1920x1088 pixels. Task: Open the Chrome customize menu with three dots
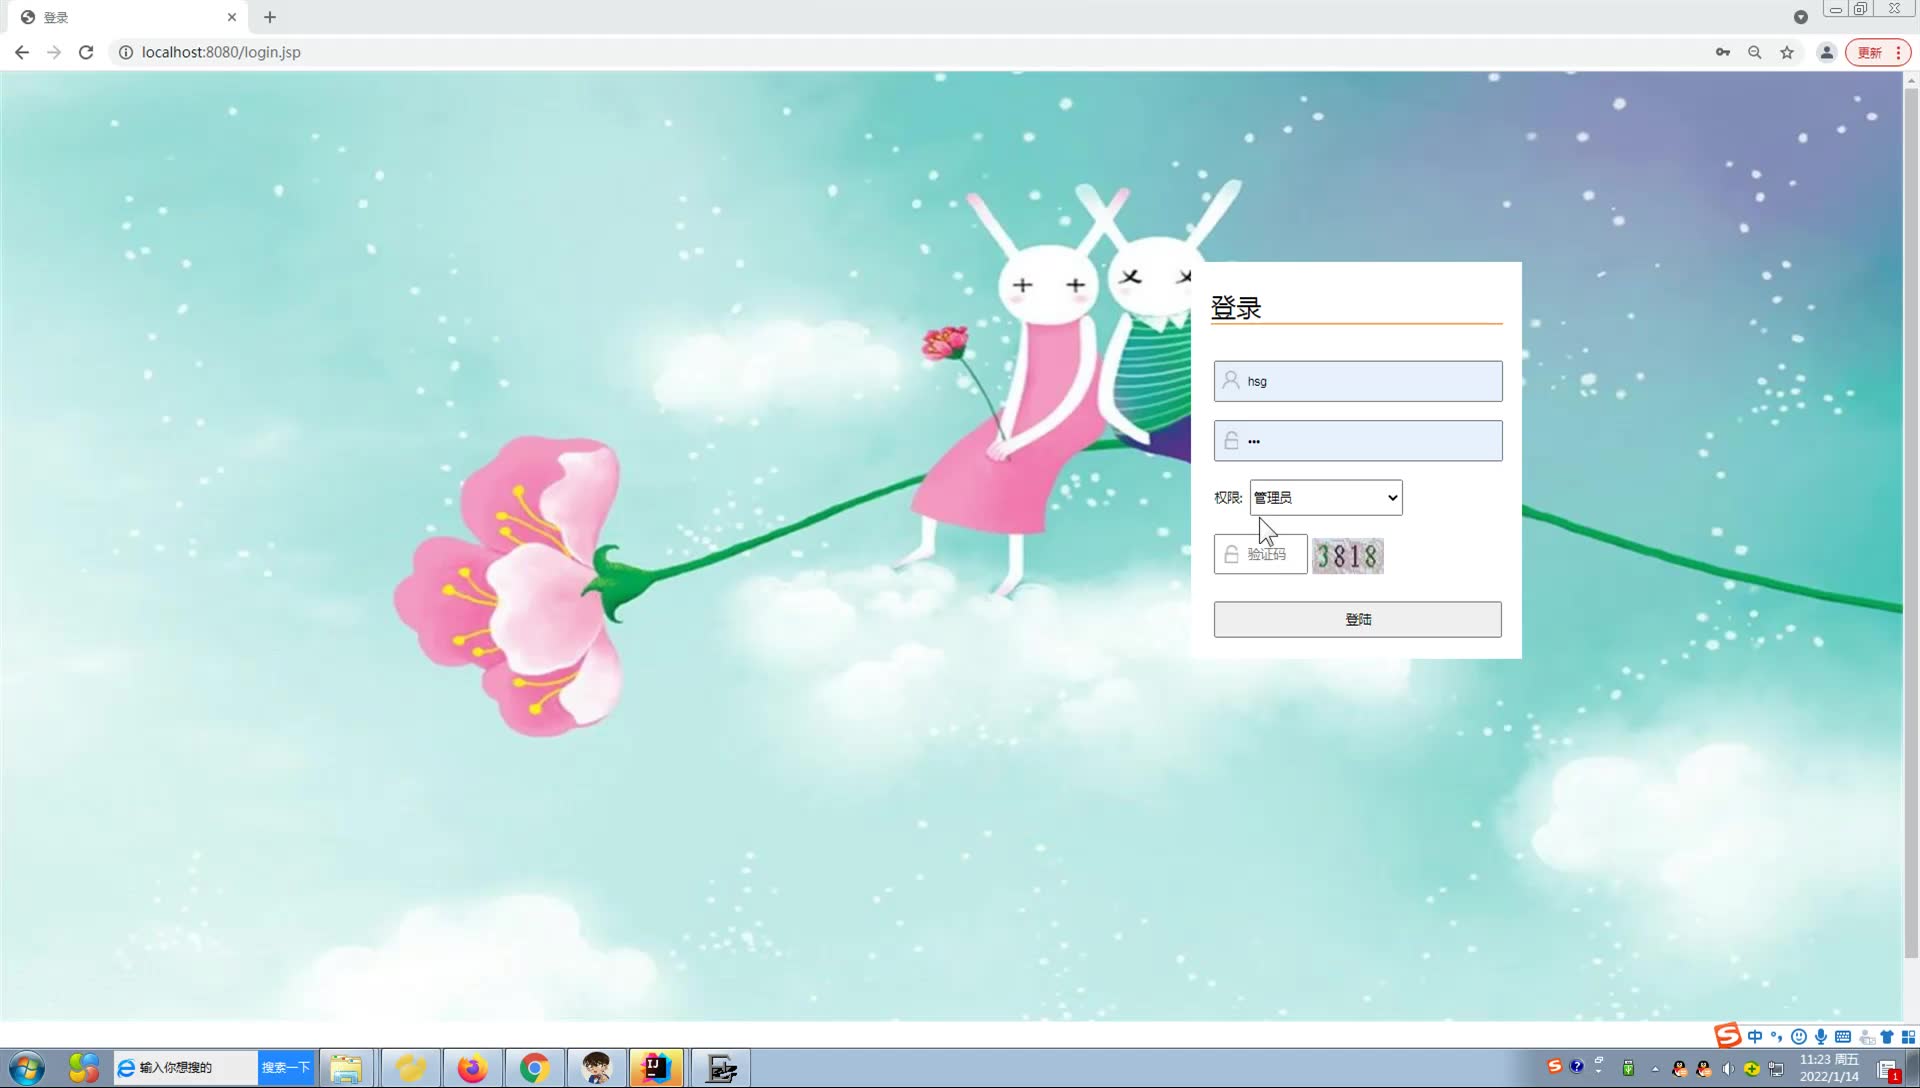click(x=1899, y=52)
